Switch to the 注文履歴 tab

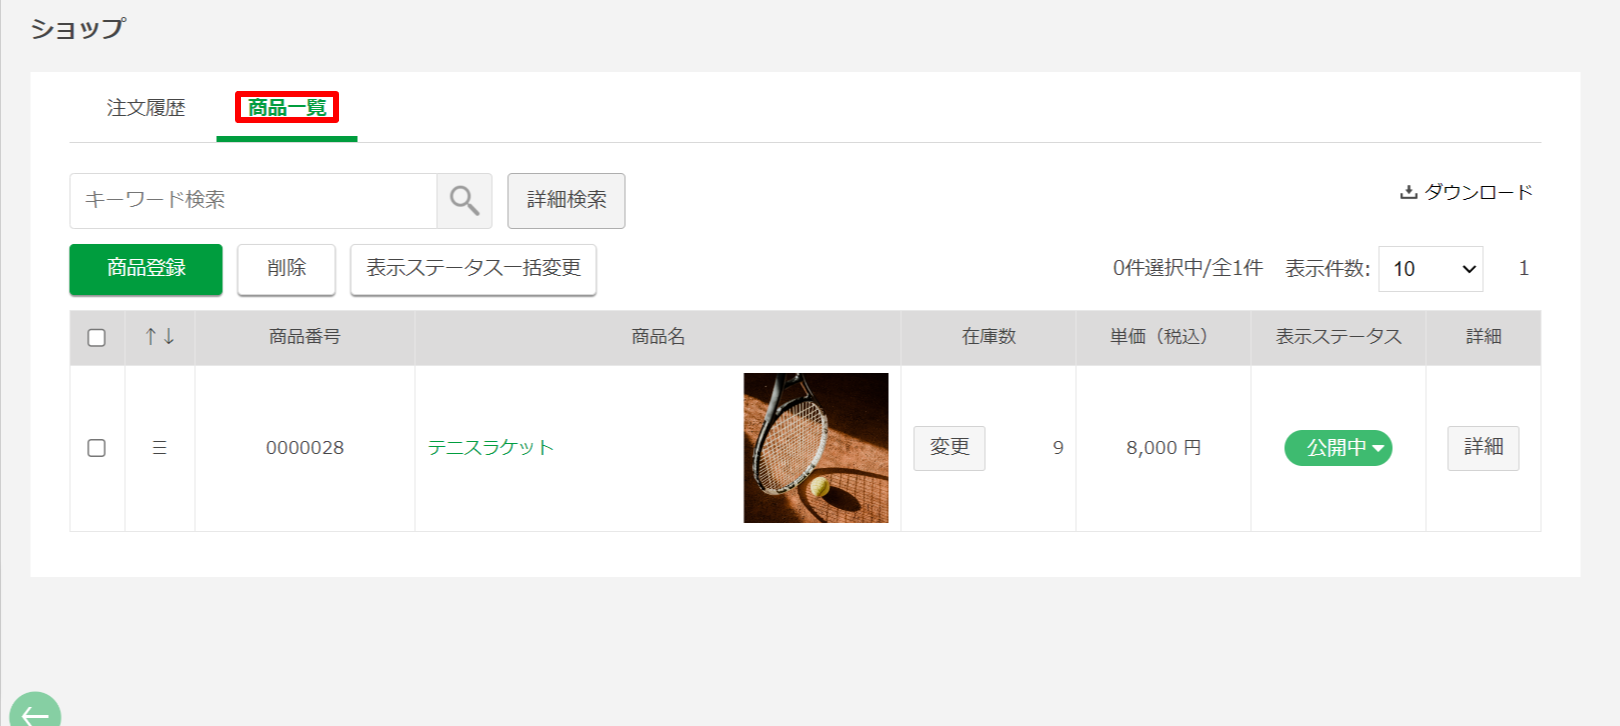(146, 108)
